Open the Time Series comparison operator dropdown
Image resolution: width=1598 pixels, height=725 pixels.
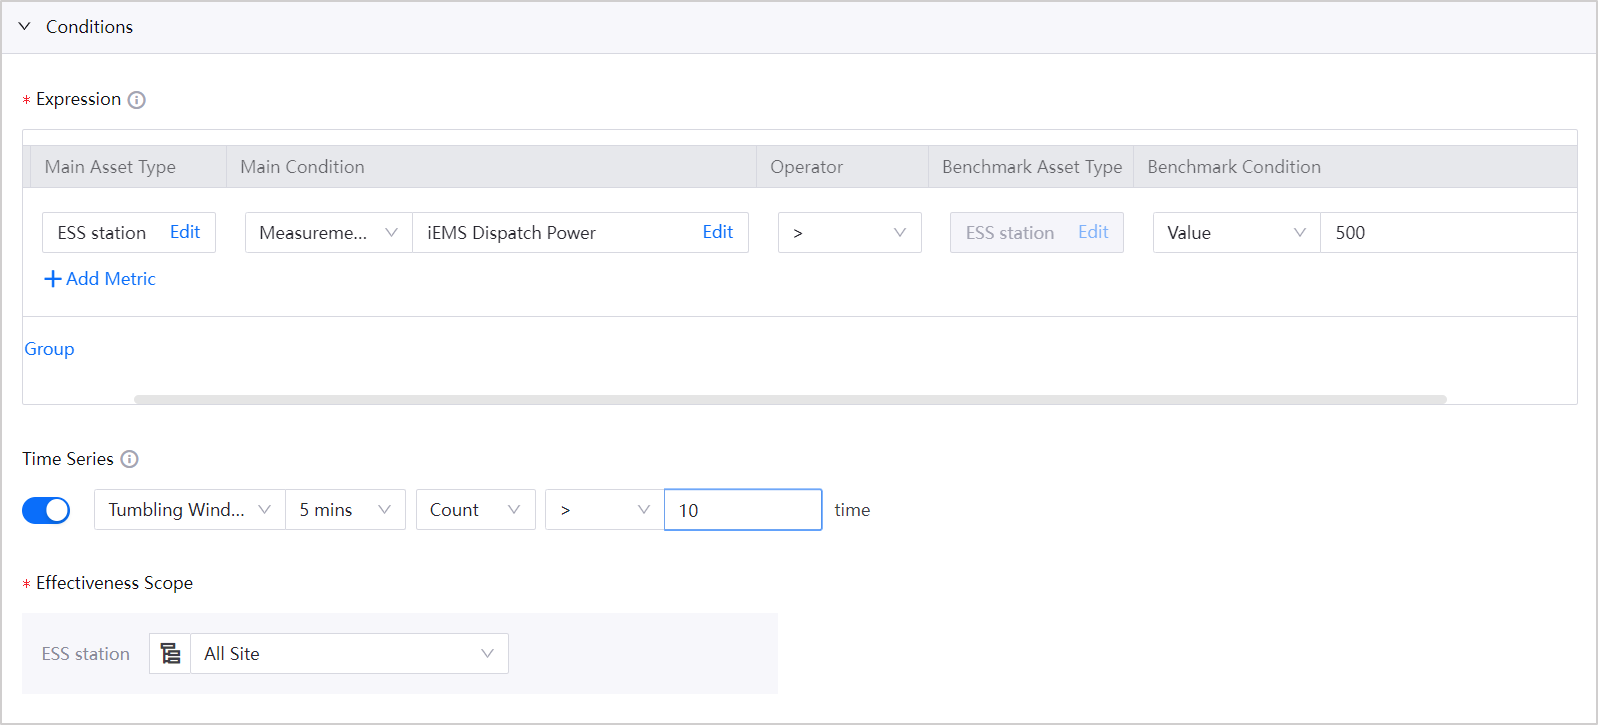604,510
